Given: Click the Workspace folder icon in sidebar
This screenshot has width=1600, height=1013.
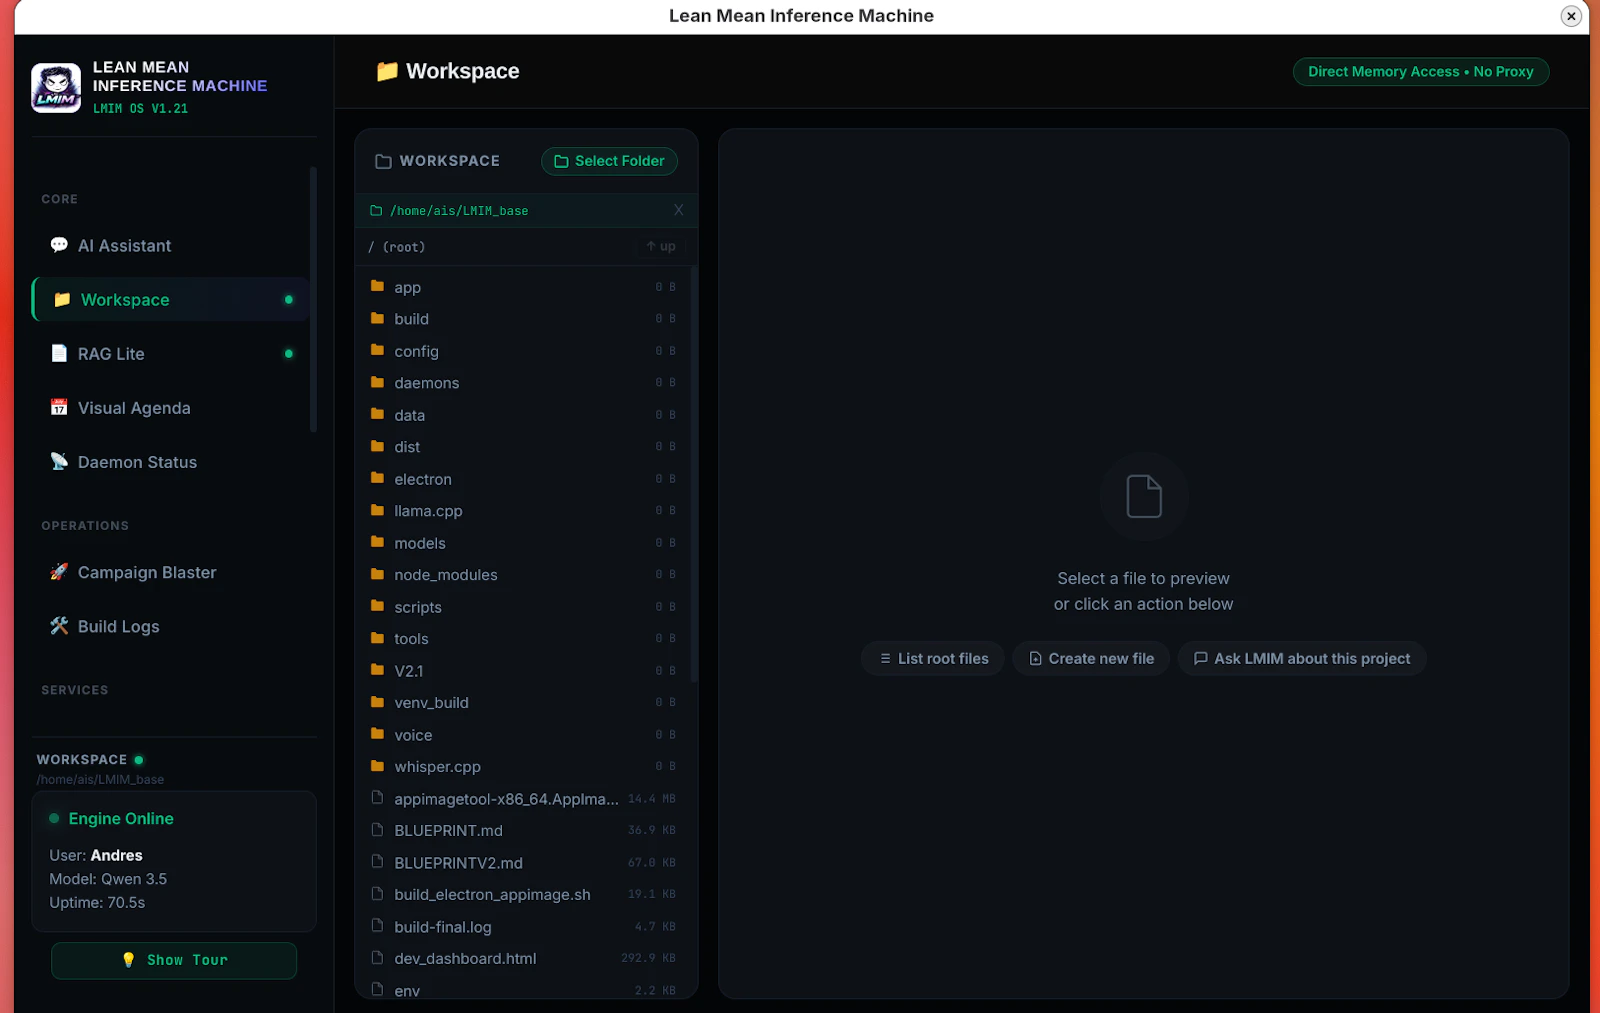Looking at the screenshot, I should pos(62,299).
